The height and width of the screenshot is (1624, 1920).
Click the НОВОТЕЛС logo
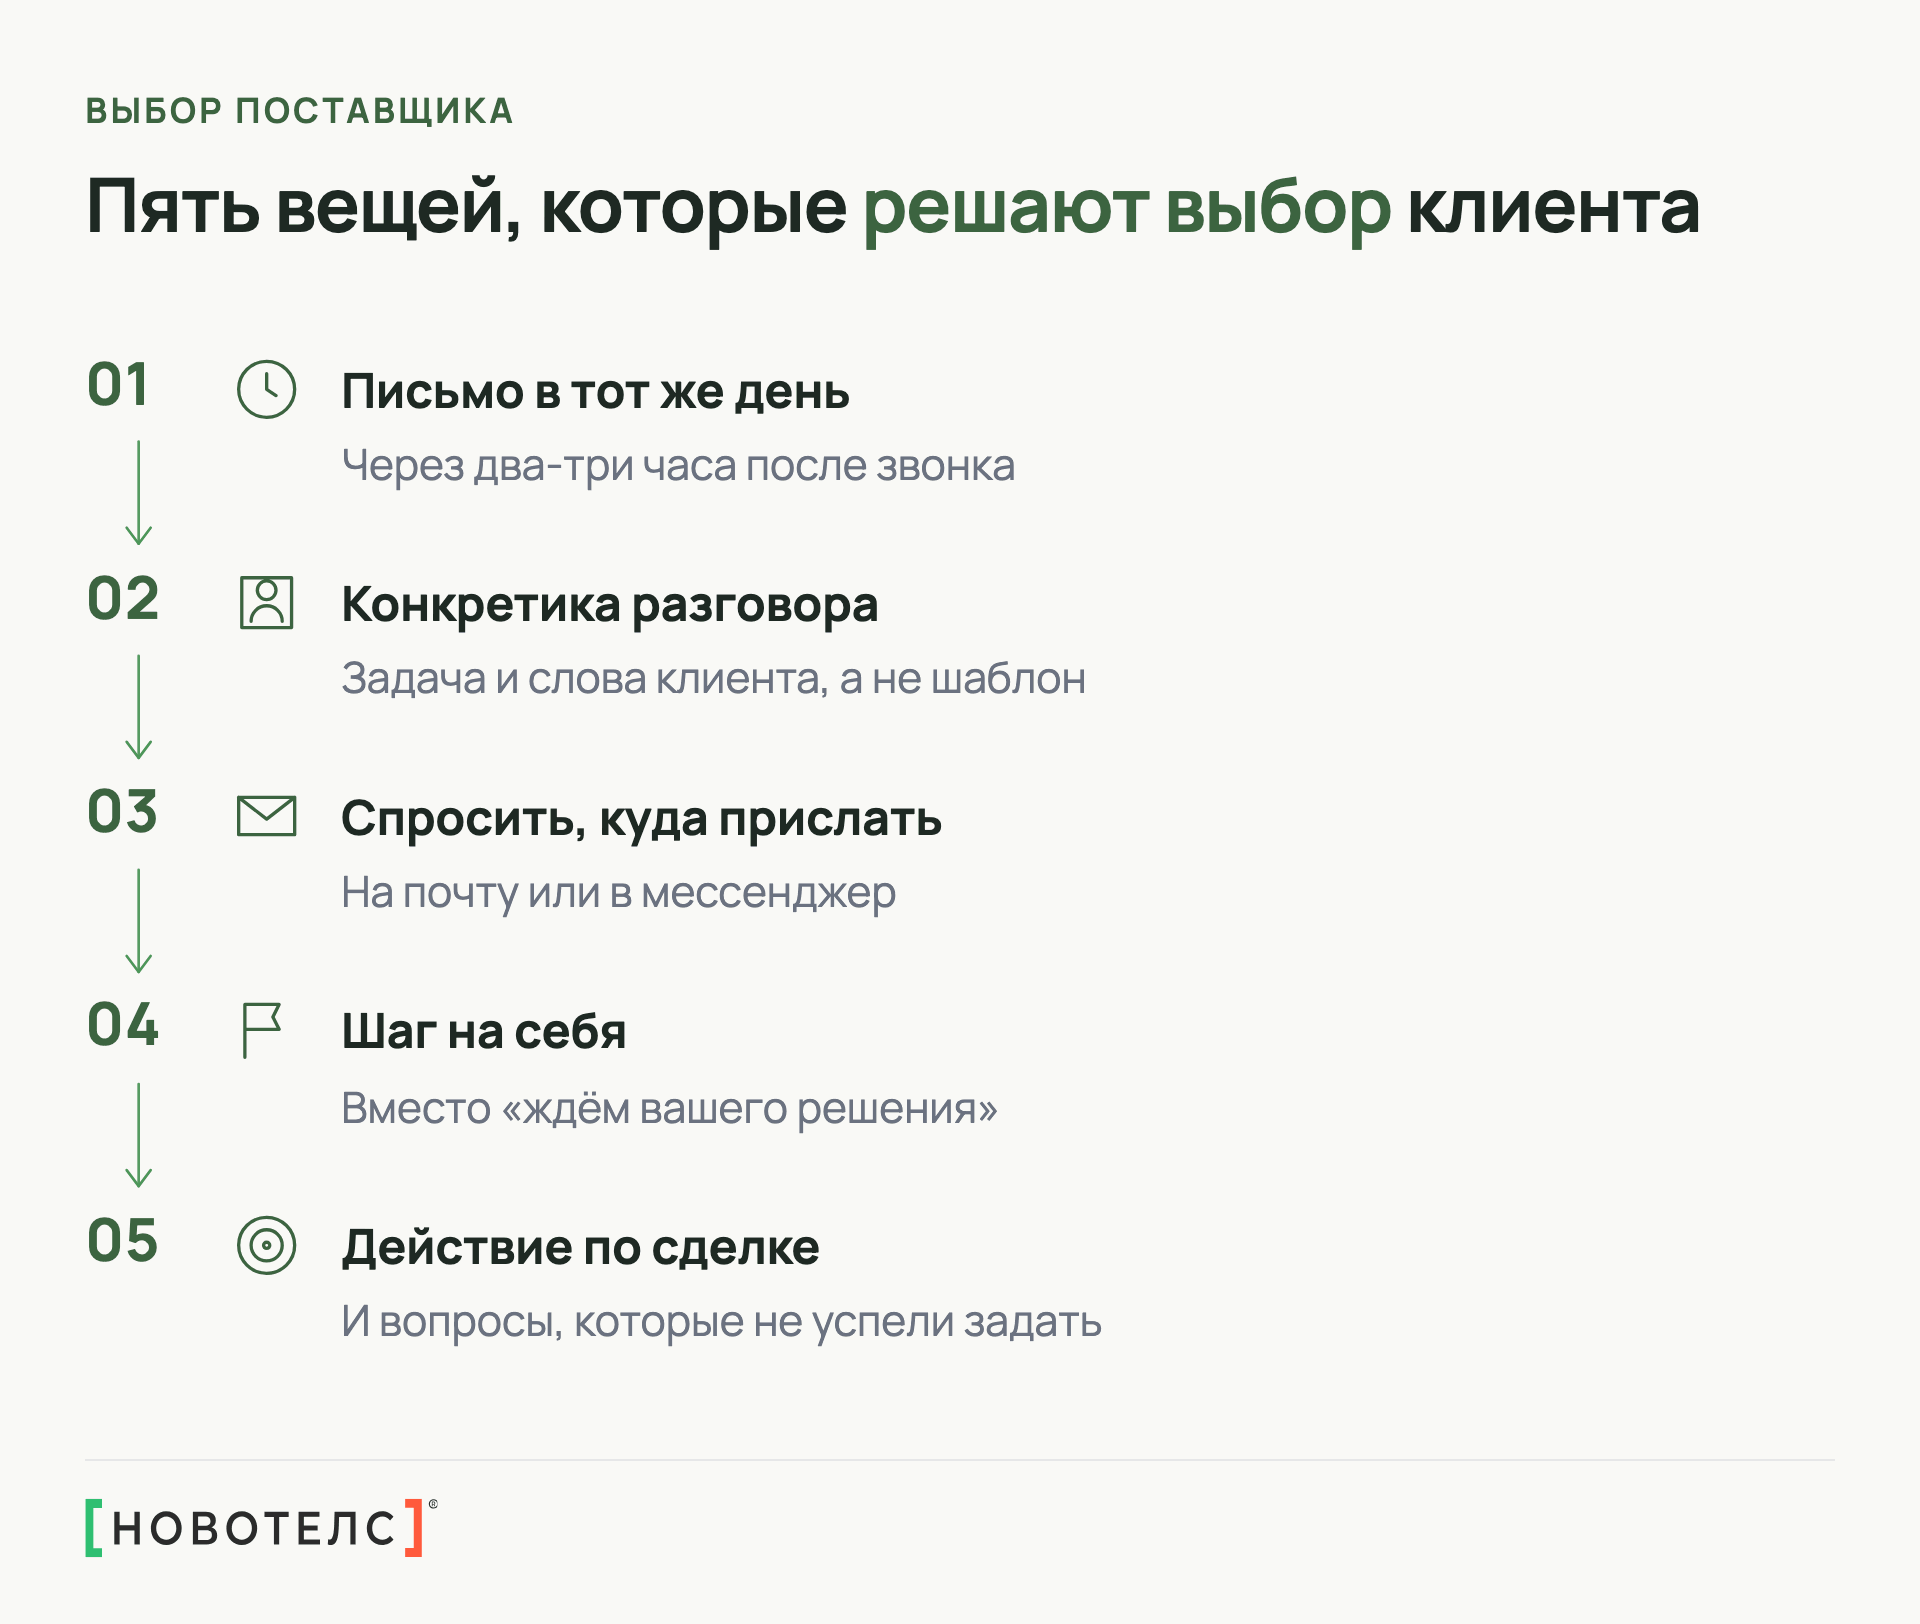pos(261,1527)
